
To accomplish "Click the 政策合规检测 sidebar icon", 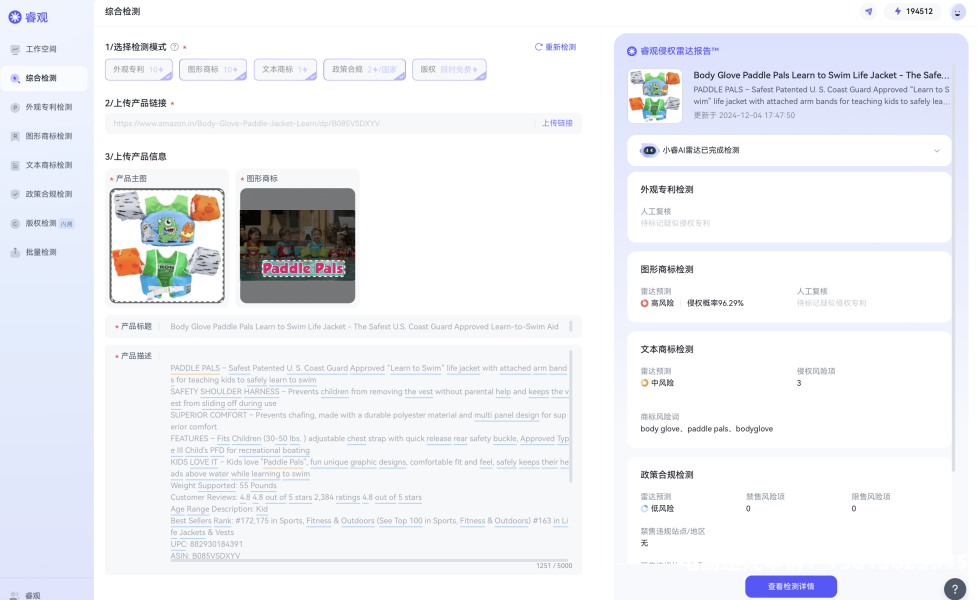I will point(15,194).
